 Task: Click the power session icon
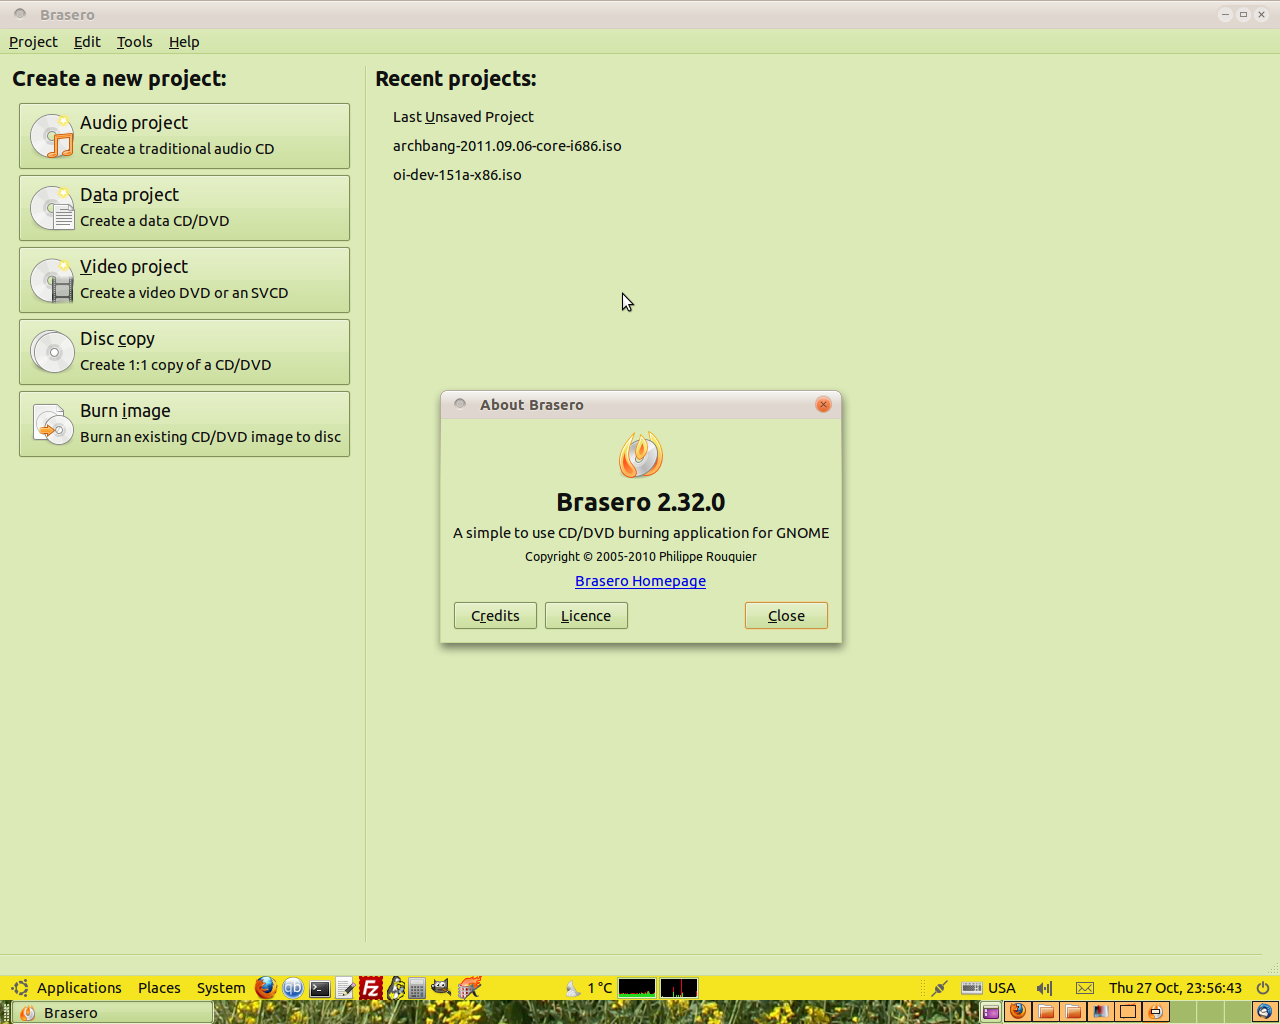click(1263, 988)
